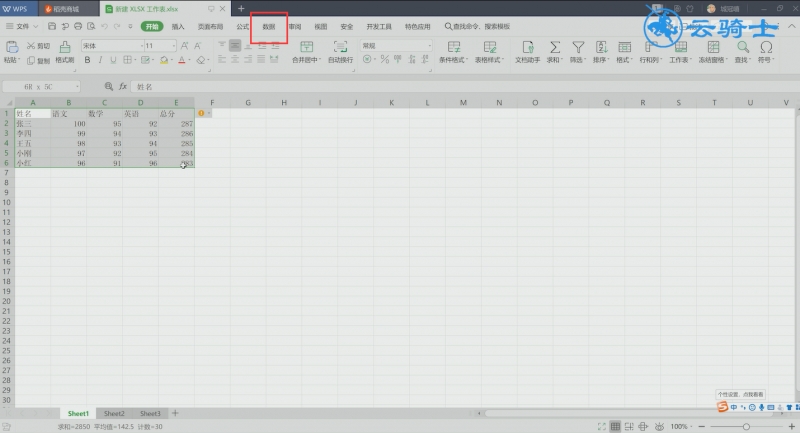Click the Undo arrow icon

point(104,26)
